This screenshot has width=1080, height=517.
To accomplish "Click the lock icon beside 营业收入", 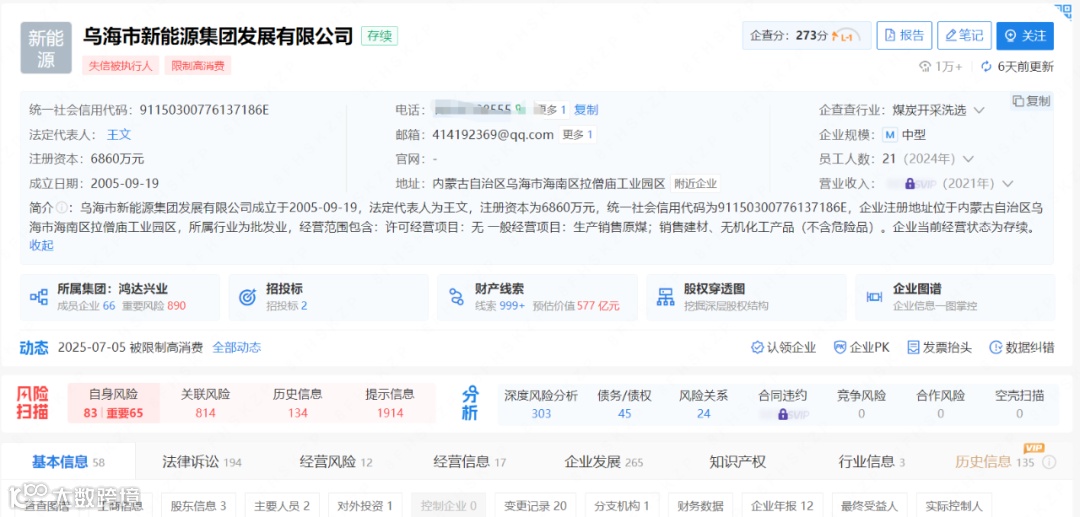I will point(910,184).
